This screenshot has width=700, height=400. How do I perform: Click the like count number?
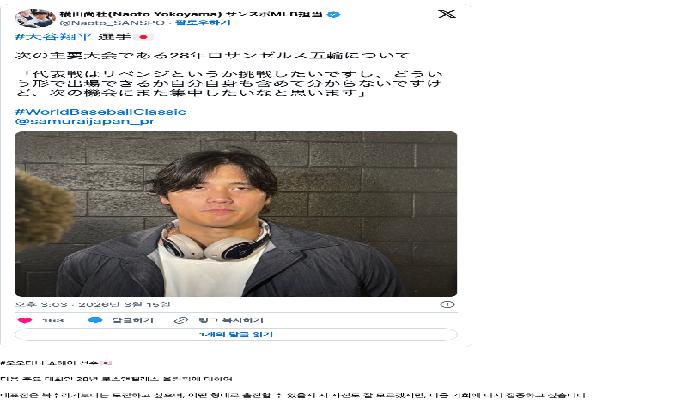[53, 320]
